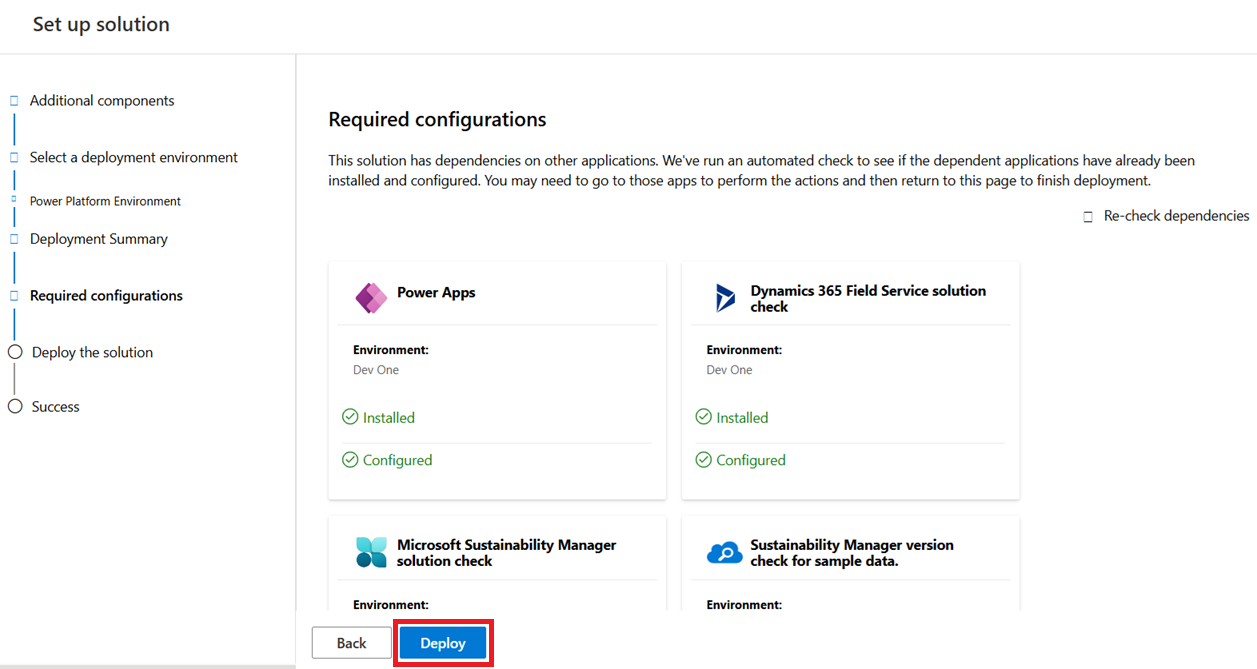The height and width of the screenshot is (669, 1257).
Task: Go to Deployment Summary step
Action: [x=99, y=239]
